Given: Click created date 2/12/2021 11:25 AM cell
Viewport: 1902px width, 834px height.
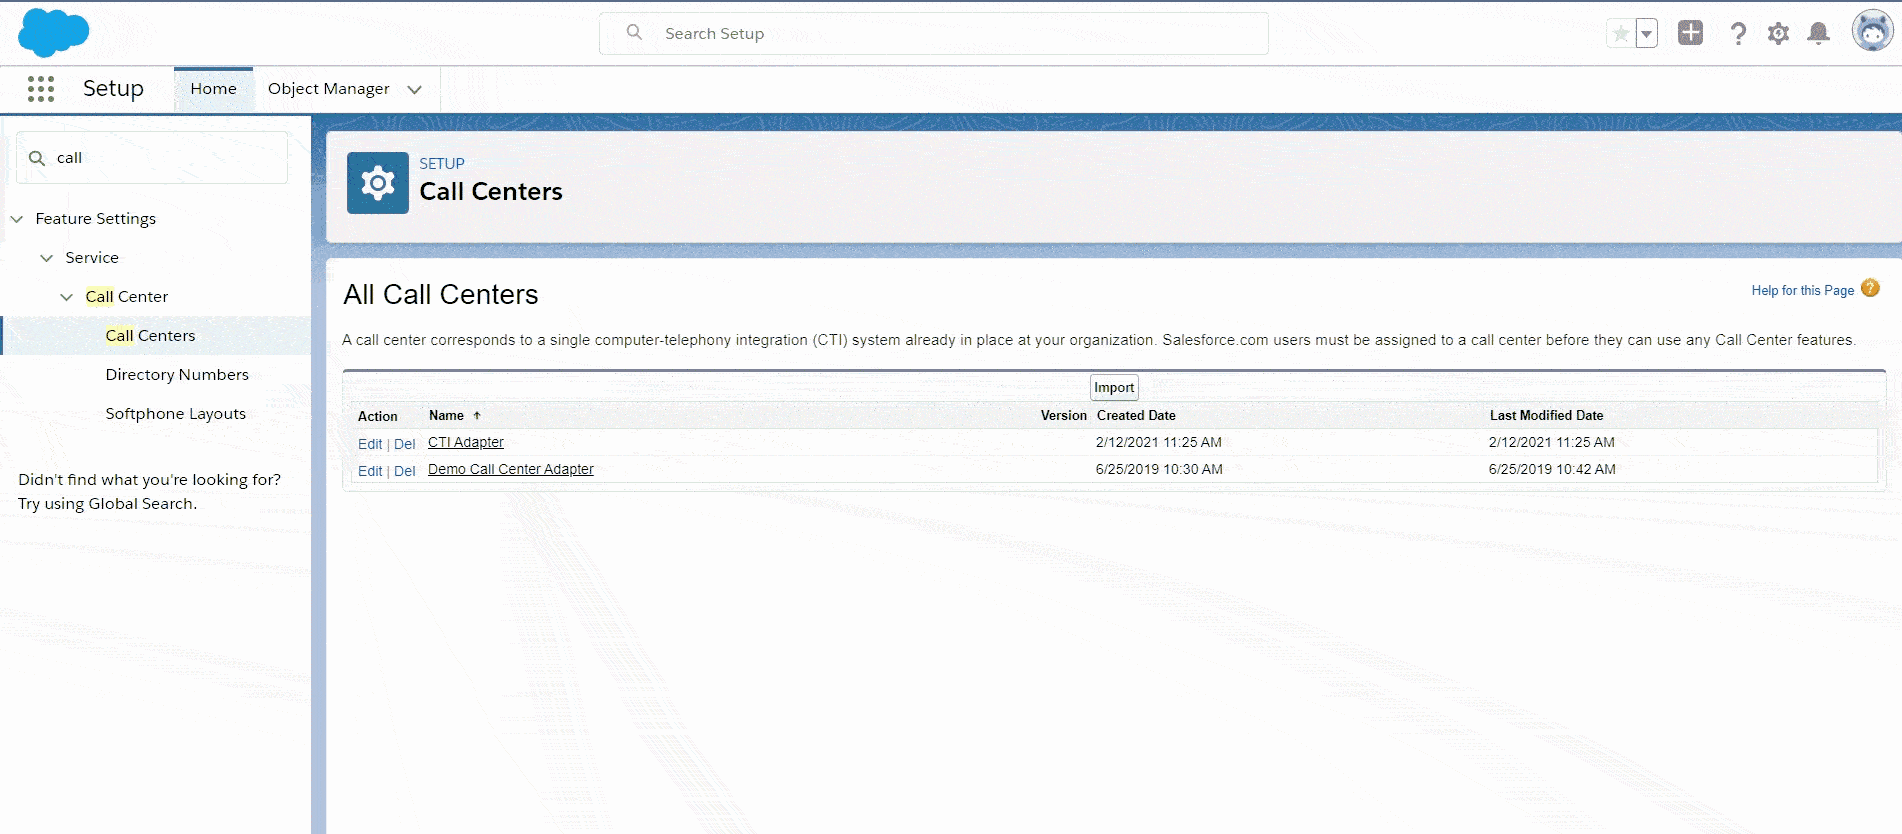Looking at the screenshot, I should (1159, 442).
